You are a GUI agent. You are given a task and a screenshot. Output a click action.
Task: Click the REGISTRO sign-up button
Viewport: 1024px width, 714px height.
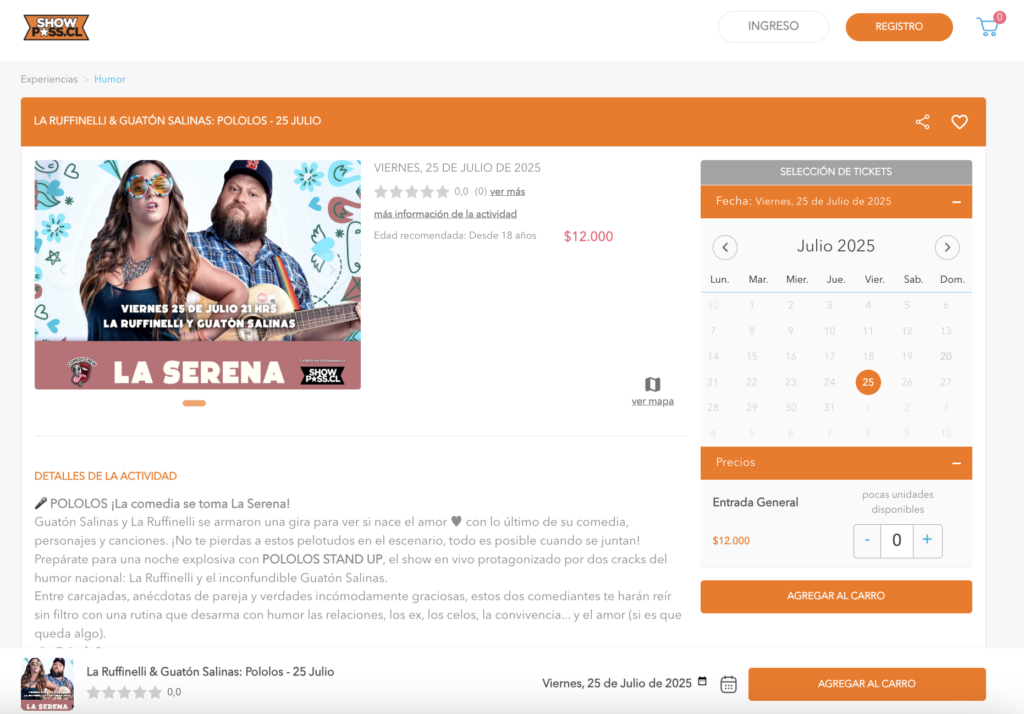click(899, 27)
